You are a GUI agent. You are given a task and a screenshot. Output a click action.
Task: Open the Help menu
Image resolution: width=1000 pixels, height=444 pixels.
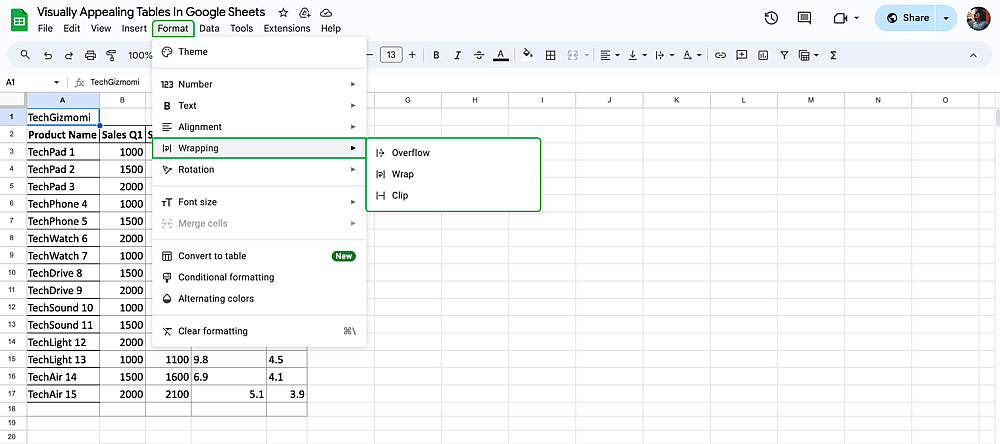click(x=331, y=28)
